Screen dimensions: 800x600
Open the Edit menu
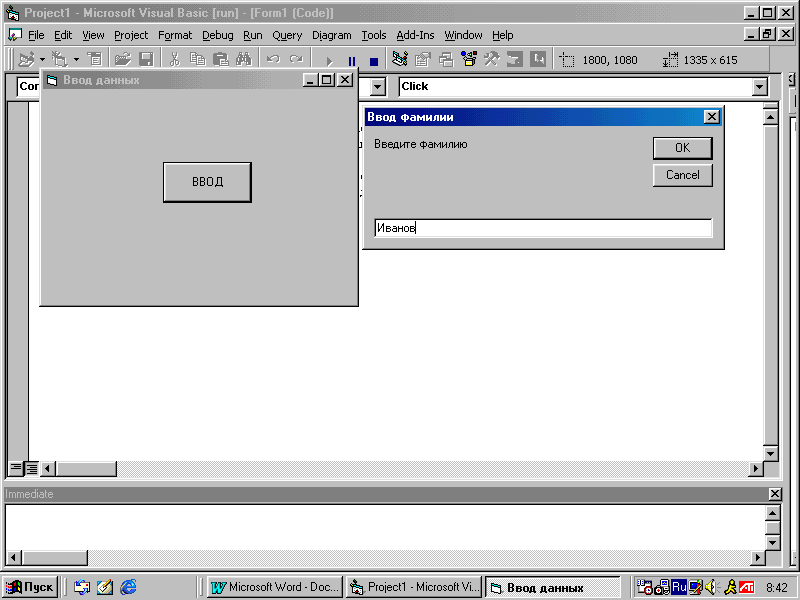pos(63,35)
